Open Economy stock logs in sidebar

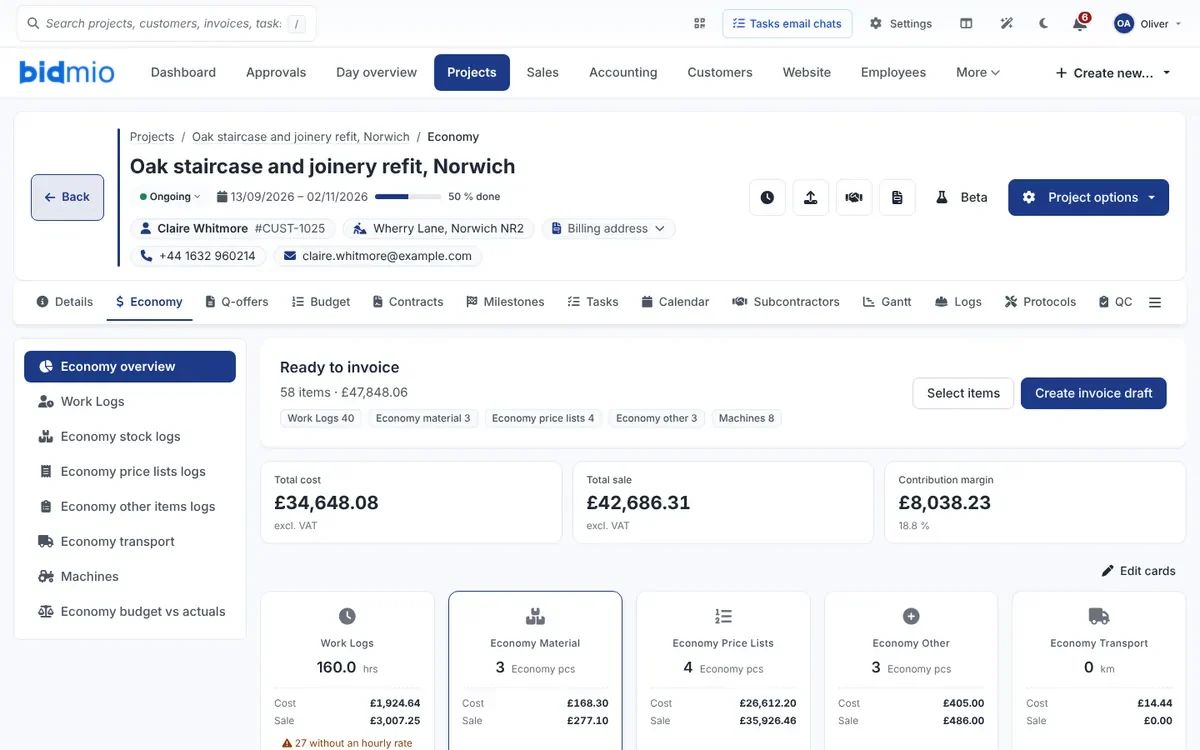point(130,436)
